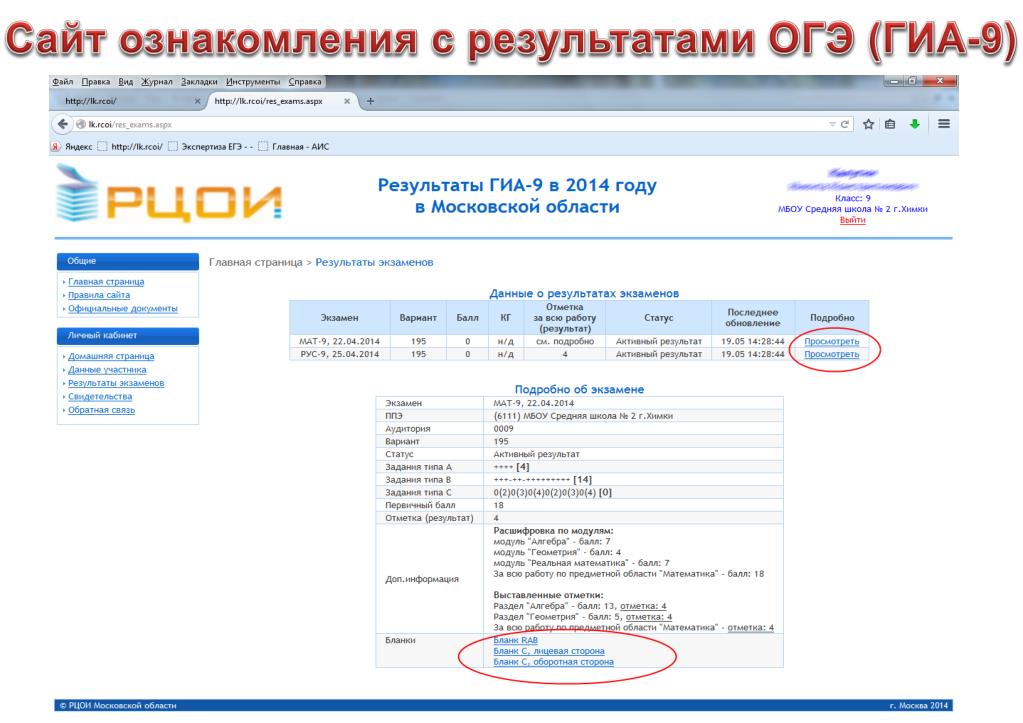The height and width of the screenshot is (723, 1023).
Task: Open the Главная страница sidebar link
Action: (106, 282)
